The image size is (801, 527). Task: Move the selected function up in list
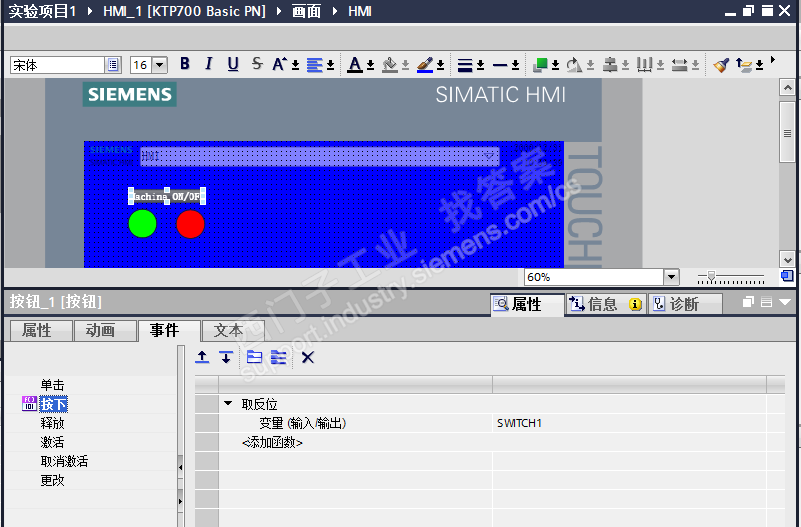click(x=202, y=357)
